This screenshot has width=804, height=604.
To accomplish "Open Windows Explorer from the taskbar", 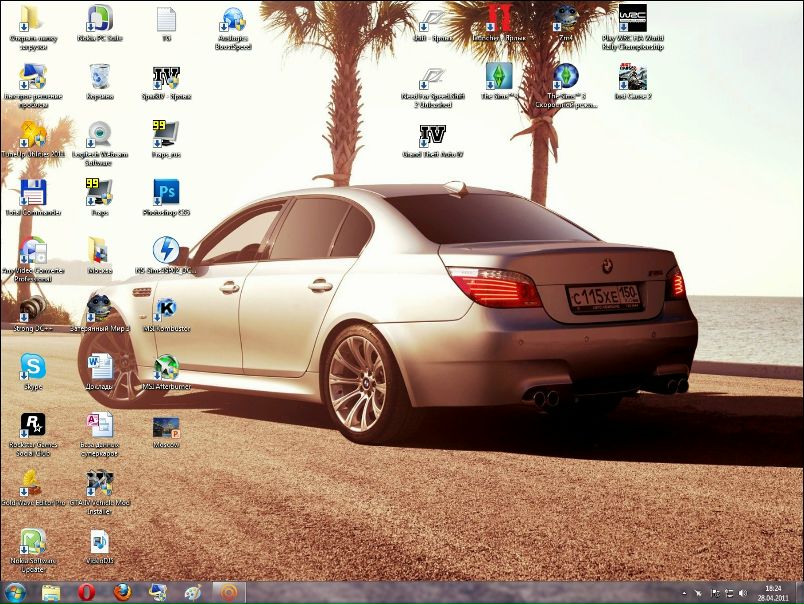I will (51, 593).
